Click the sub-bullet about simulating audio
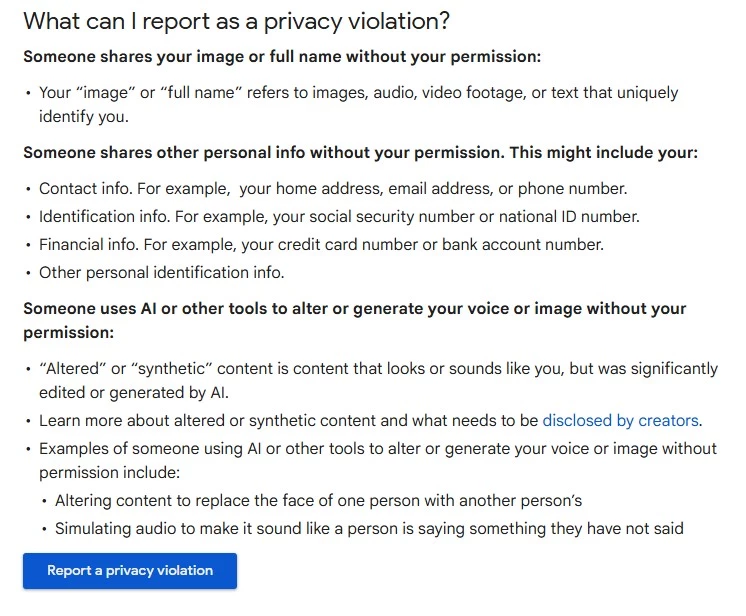Viewport: 746px width, 616px height. coord(369,528)
